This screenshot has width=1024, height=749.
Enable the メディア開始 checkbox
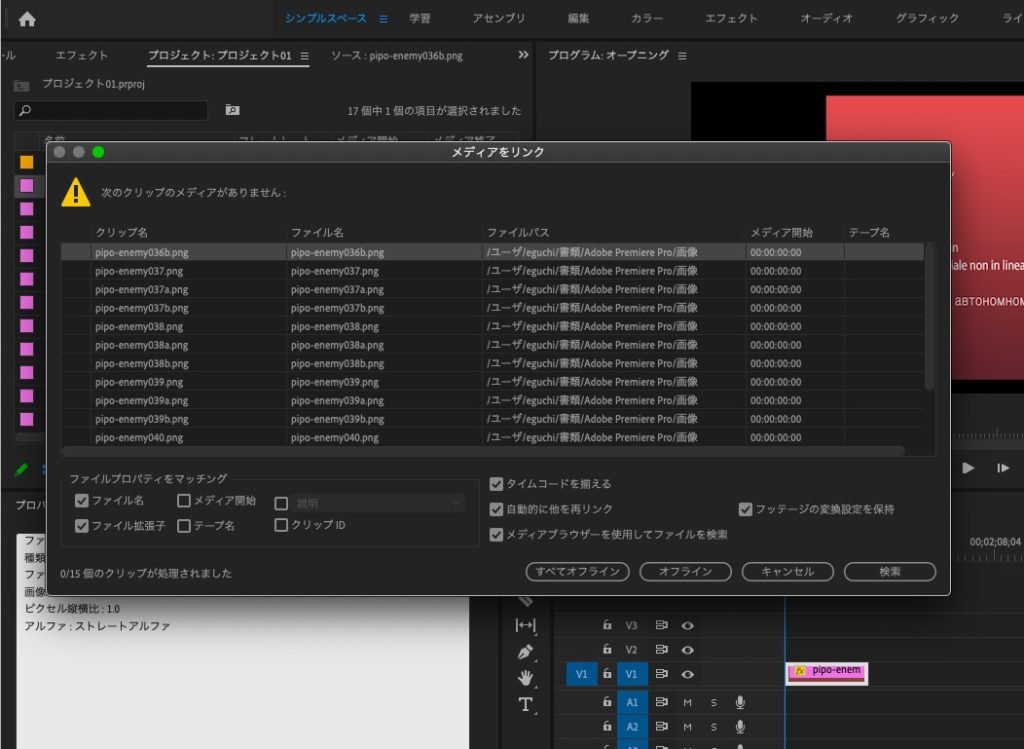click(184, 500)
